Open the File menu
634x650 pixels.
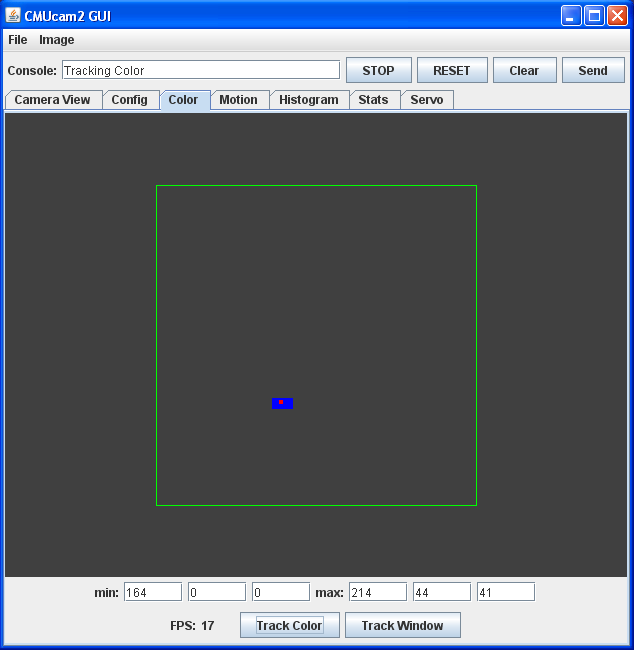click(18, 40)
